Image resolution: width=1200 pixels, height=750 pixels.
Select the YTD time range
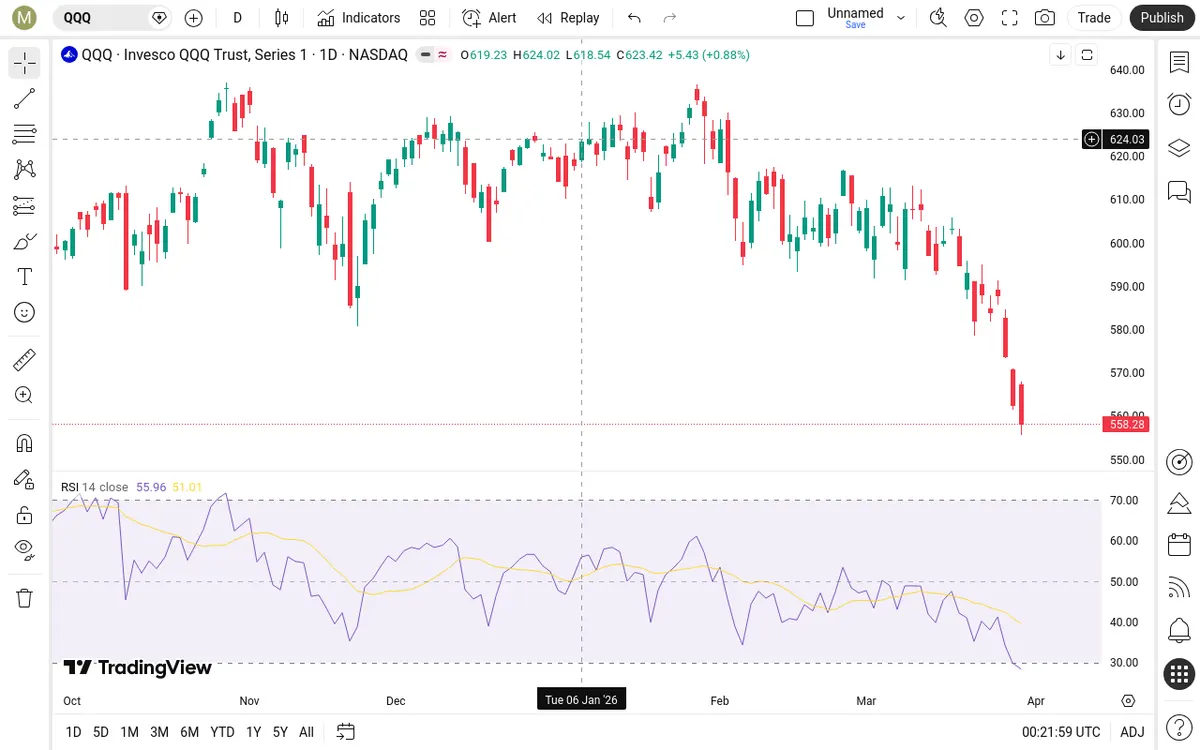tap(222, 732)
